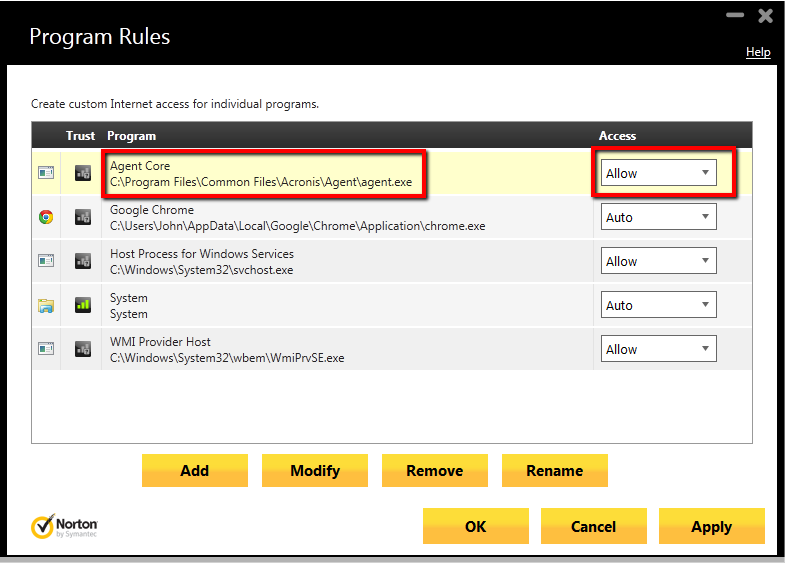
Task: Sort the list by the Trust column header
Action: 80,136
